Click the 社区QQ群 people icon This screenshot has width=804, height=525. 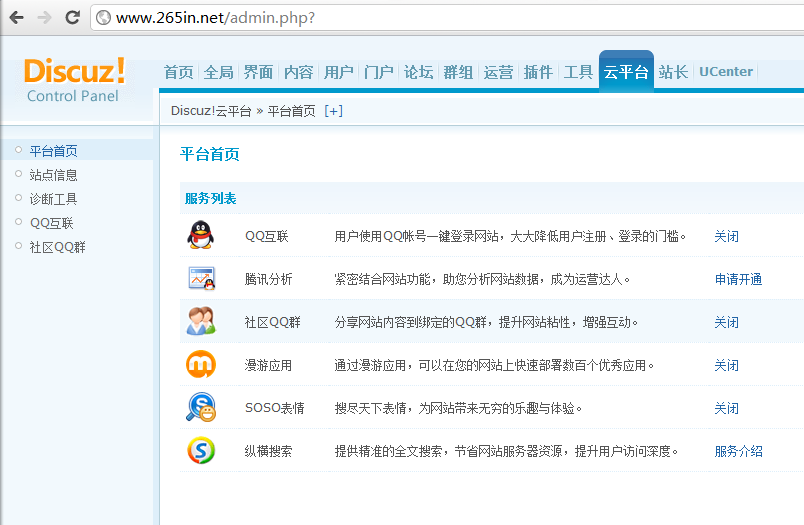(x=201, y=321)
